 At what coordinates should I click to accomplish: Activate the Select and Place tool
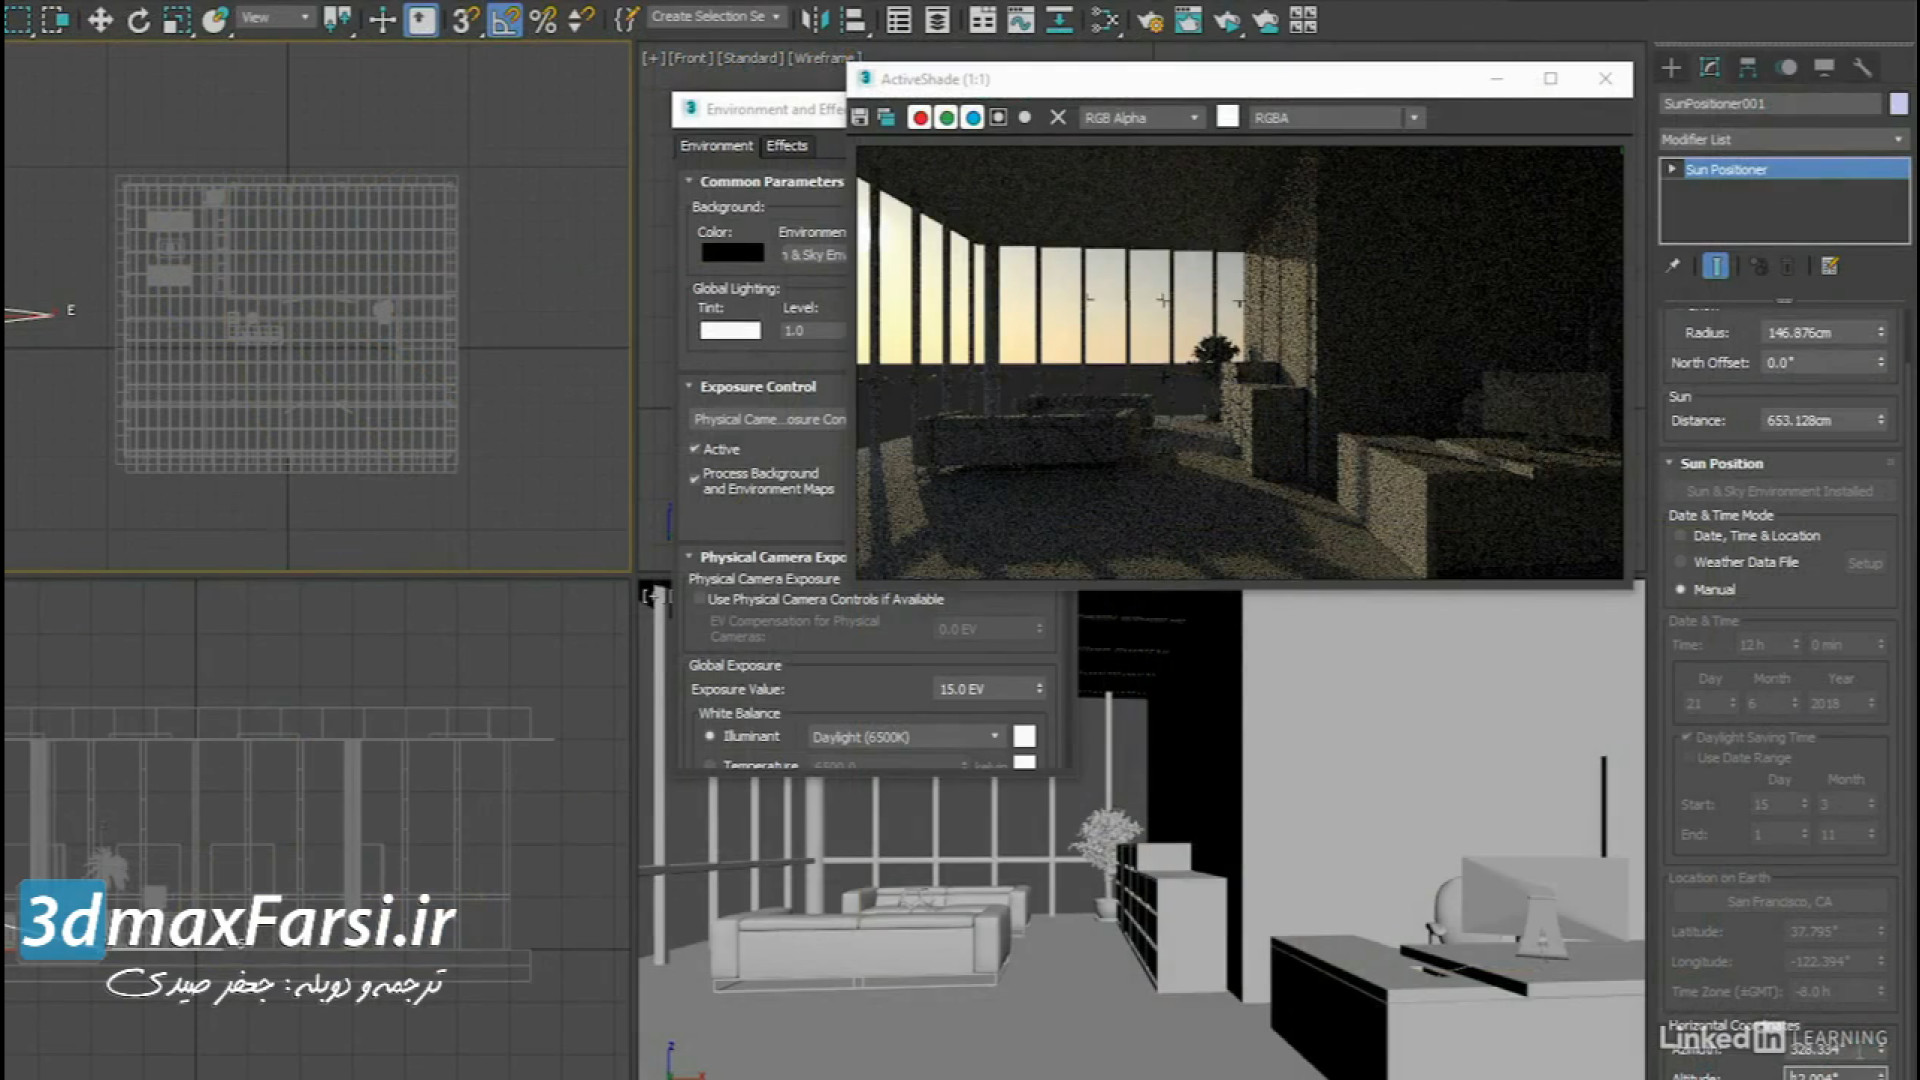(x=215, y=19)
